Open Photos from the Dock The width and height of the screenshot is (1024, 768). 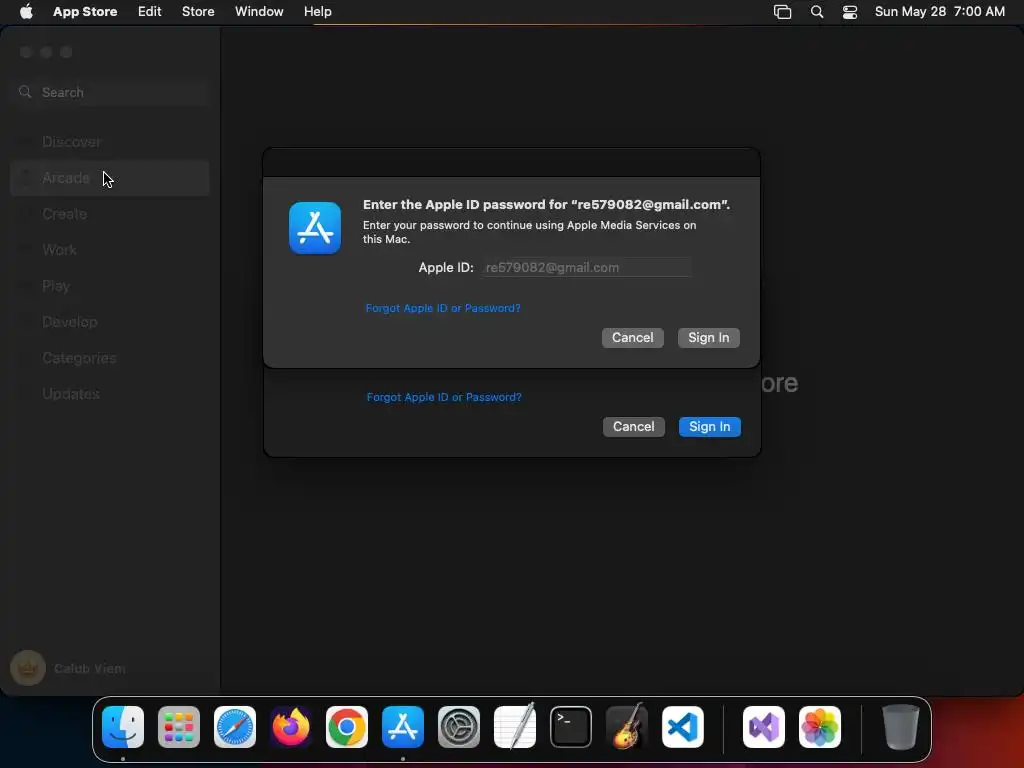point(820,727)
